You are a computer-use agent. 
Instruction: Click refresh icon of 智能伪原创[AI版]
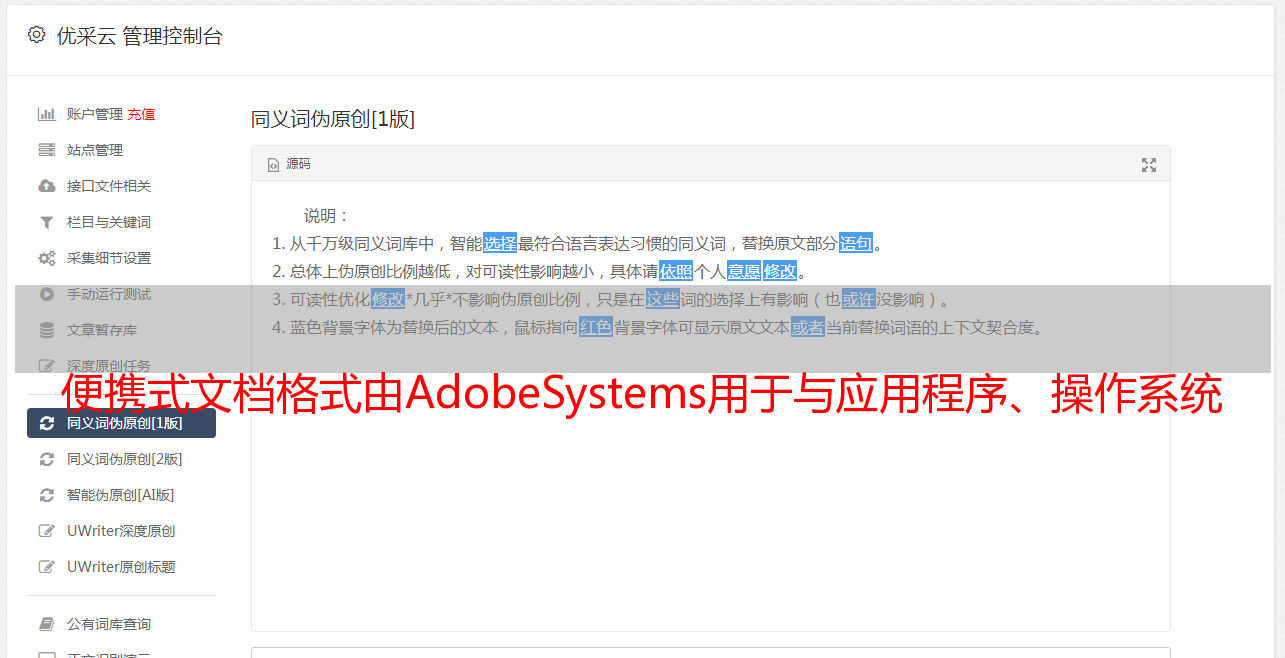(46, 495)
